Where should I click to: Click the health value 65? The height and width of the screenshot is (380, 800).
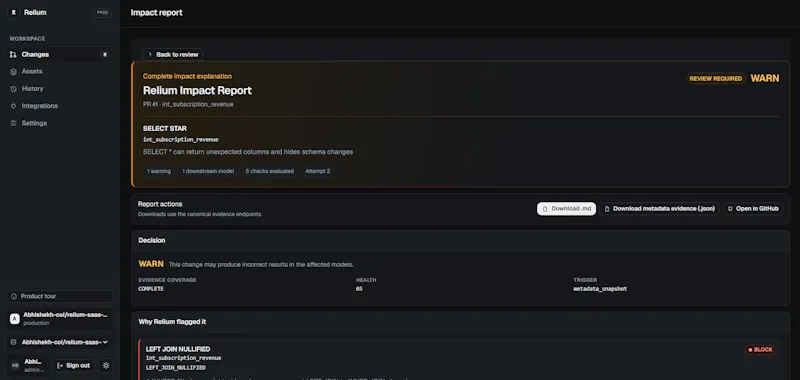click(x=359, y=289)
